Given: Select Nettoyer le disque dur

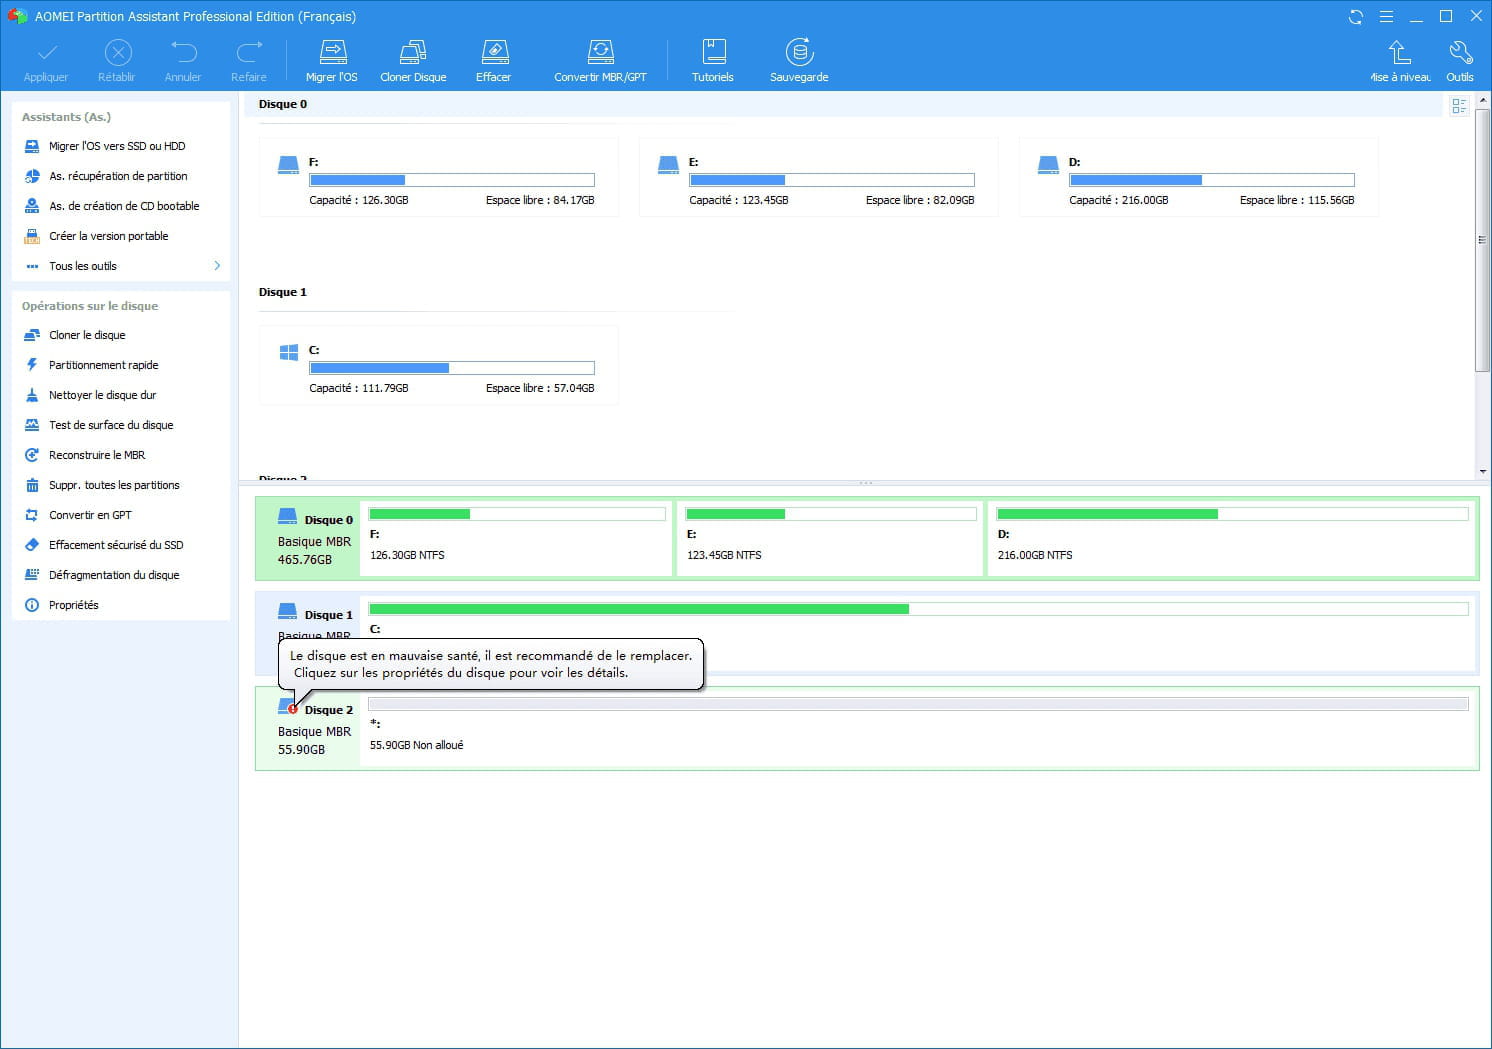Looking at the screenshot, I should coord(102,395).
